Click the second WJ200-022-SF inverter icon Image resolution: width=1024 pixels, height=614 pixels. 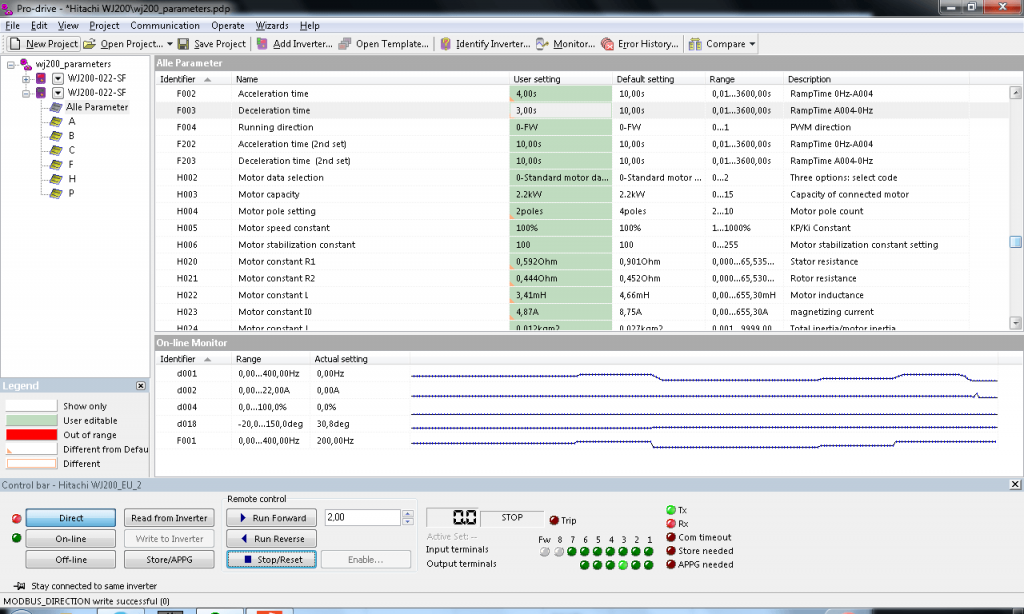40,93
